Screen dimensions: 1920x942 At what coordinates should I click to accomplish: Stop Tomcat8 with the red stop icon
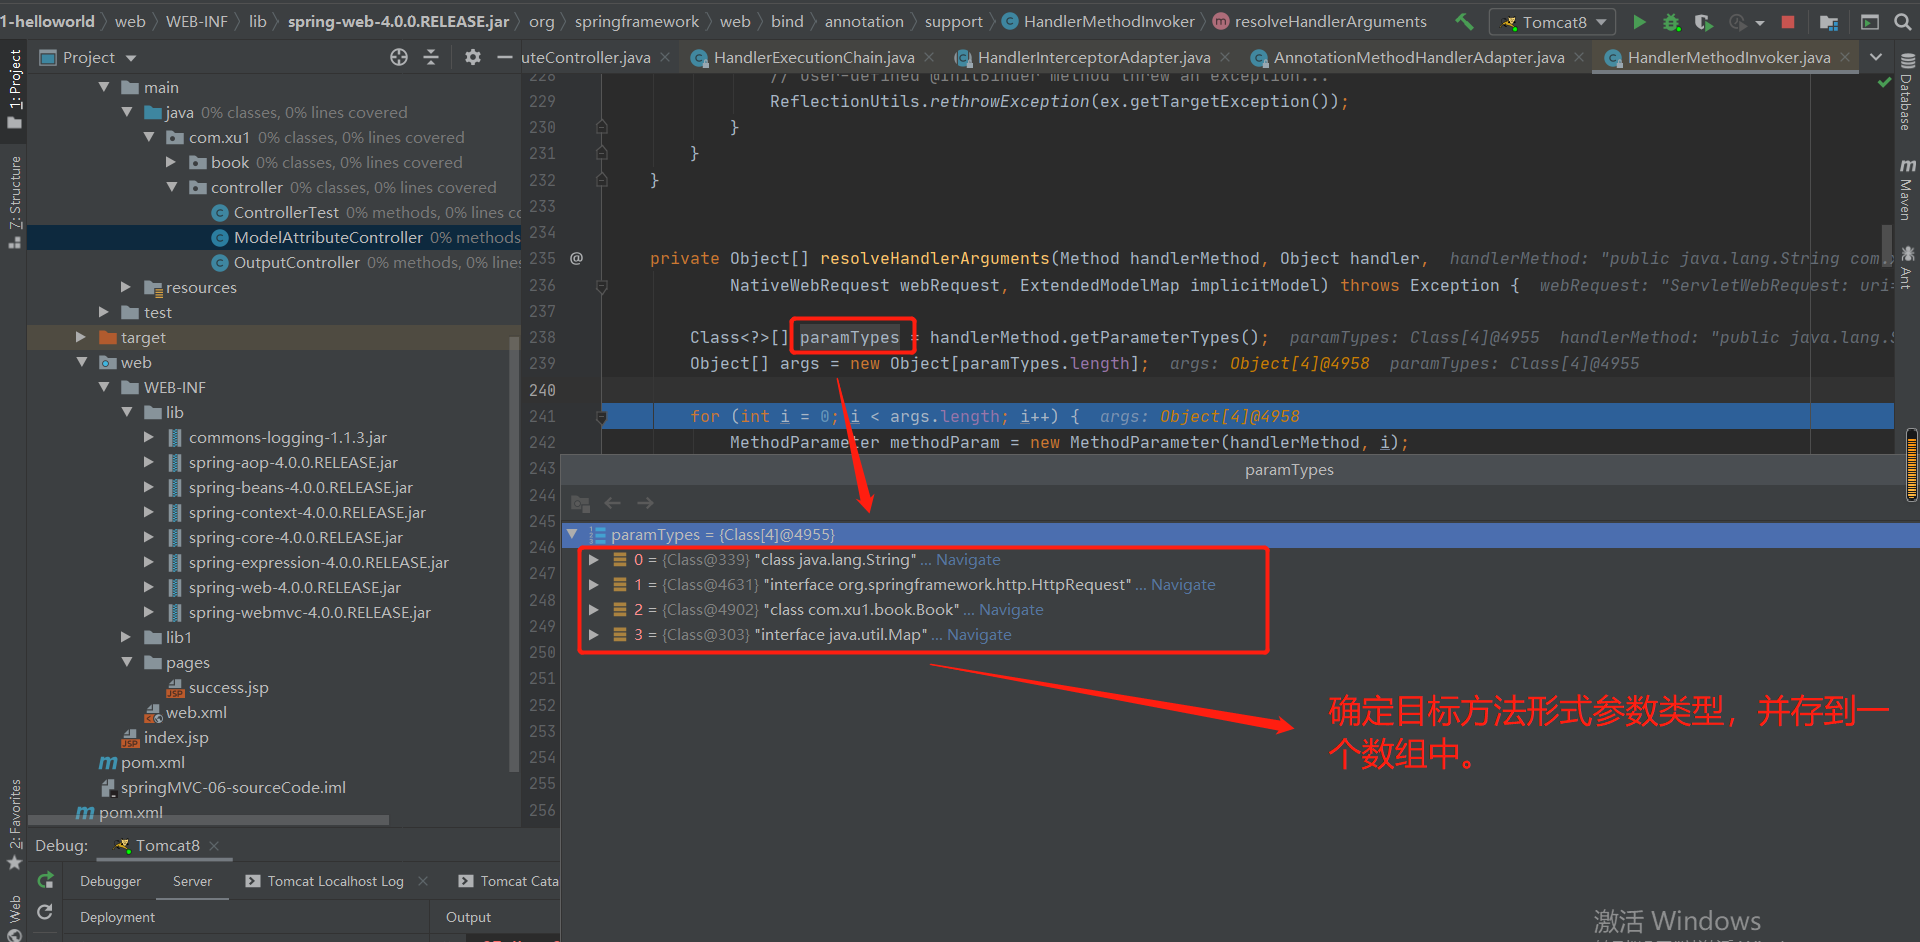click(1788, 21)
